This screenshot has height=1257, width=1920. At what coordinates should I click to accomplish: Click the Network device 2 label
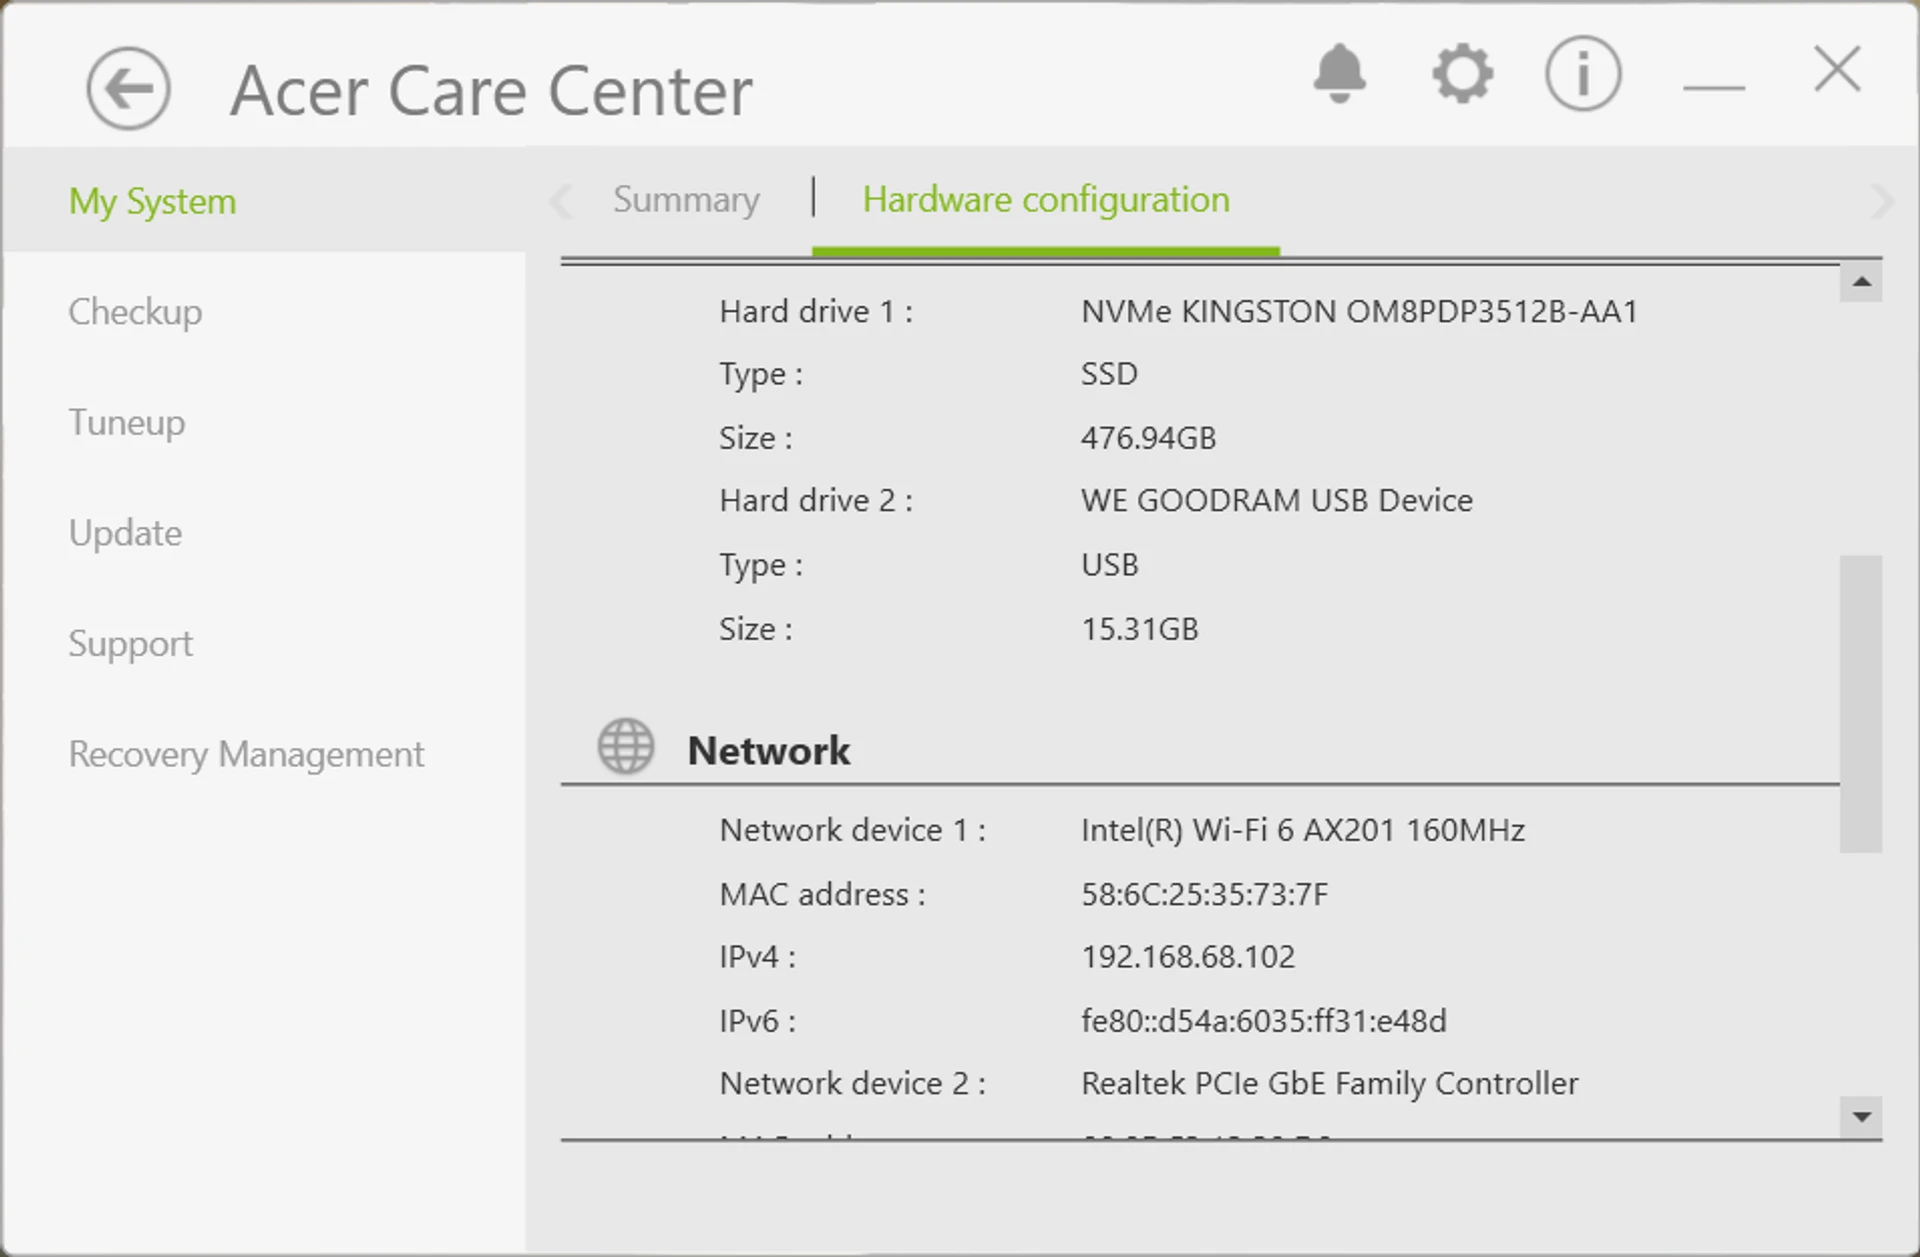pyautogui.click(x=852, y=1084)
